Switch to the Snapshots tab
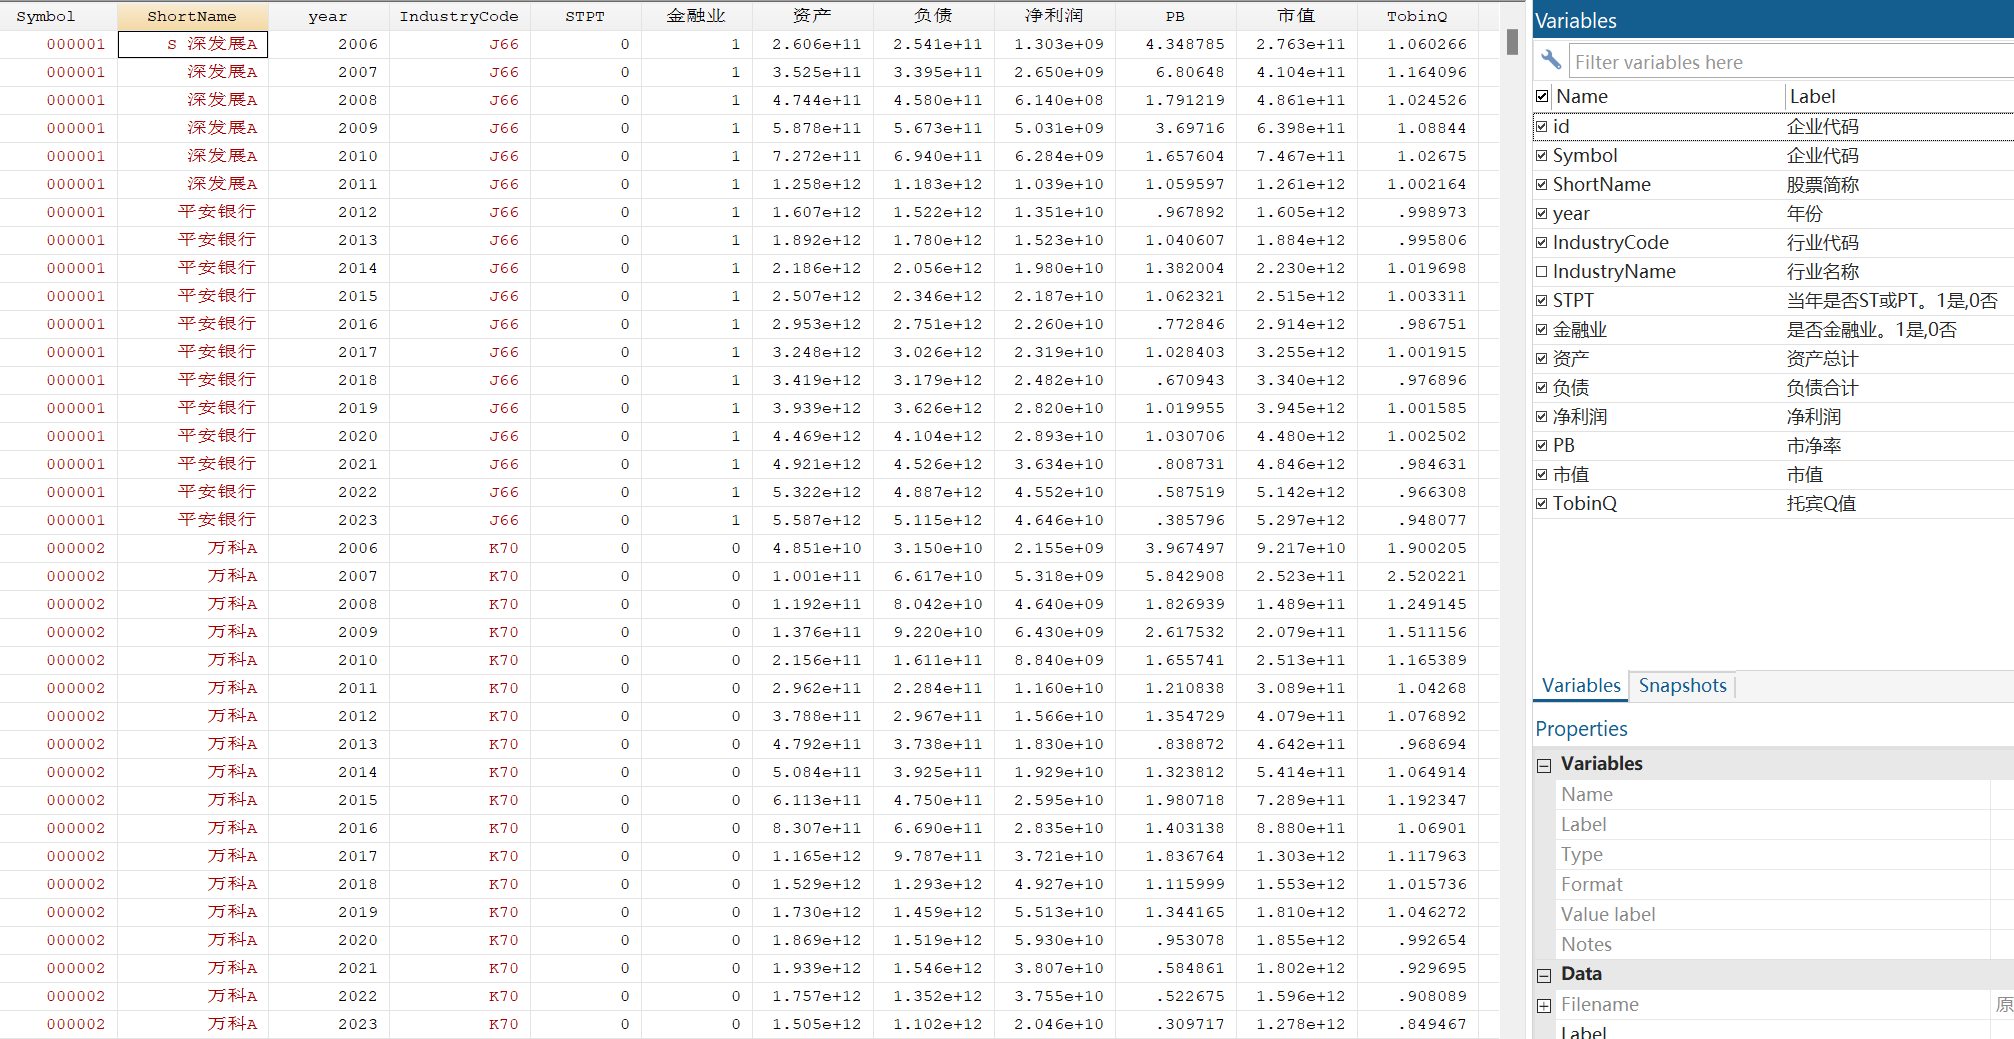Viewport: 2014px width, 1039px height. tap(1682, 686)
